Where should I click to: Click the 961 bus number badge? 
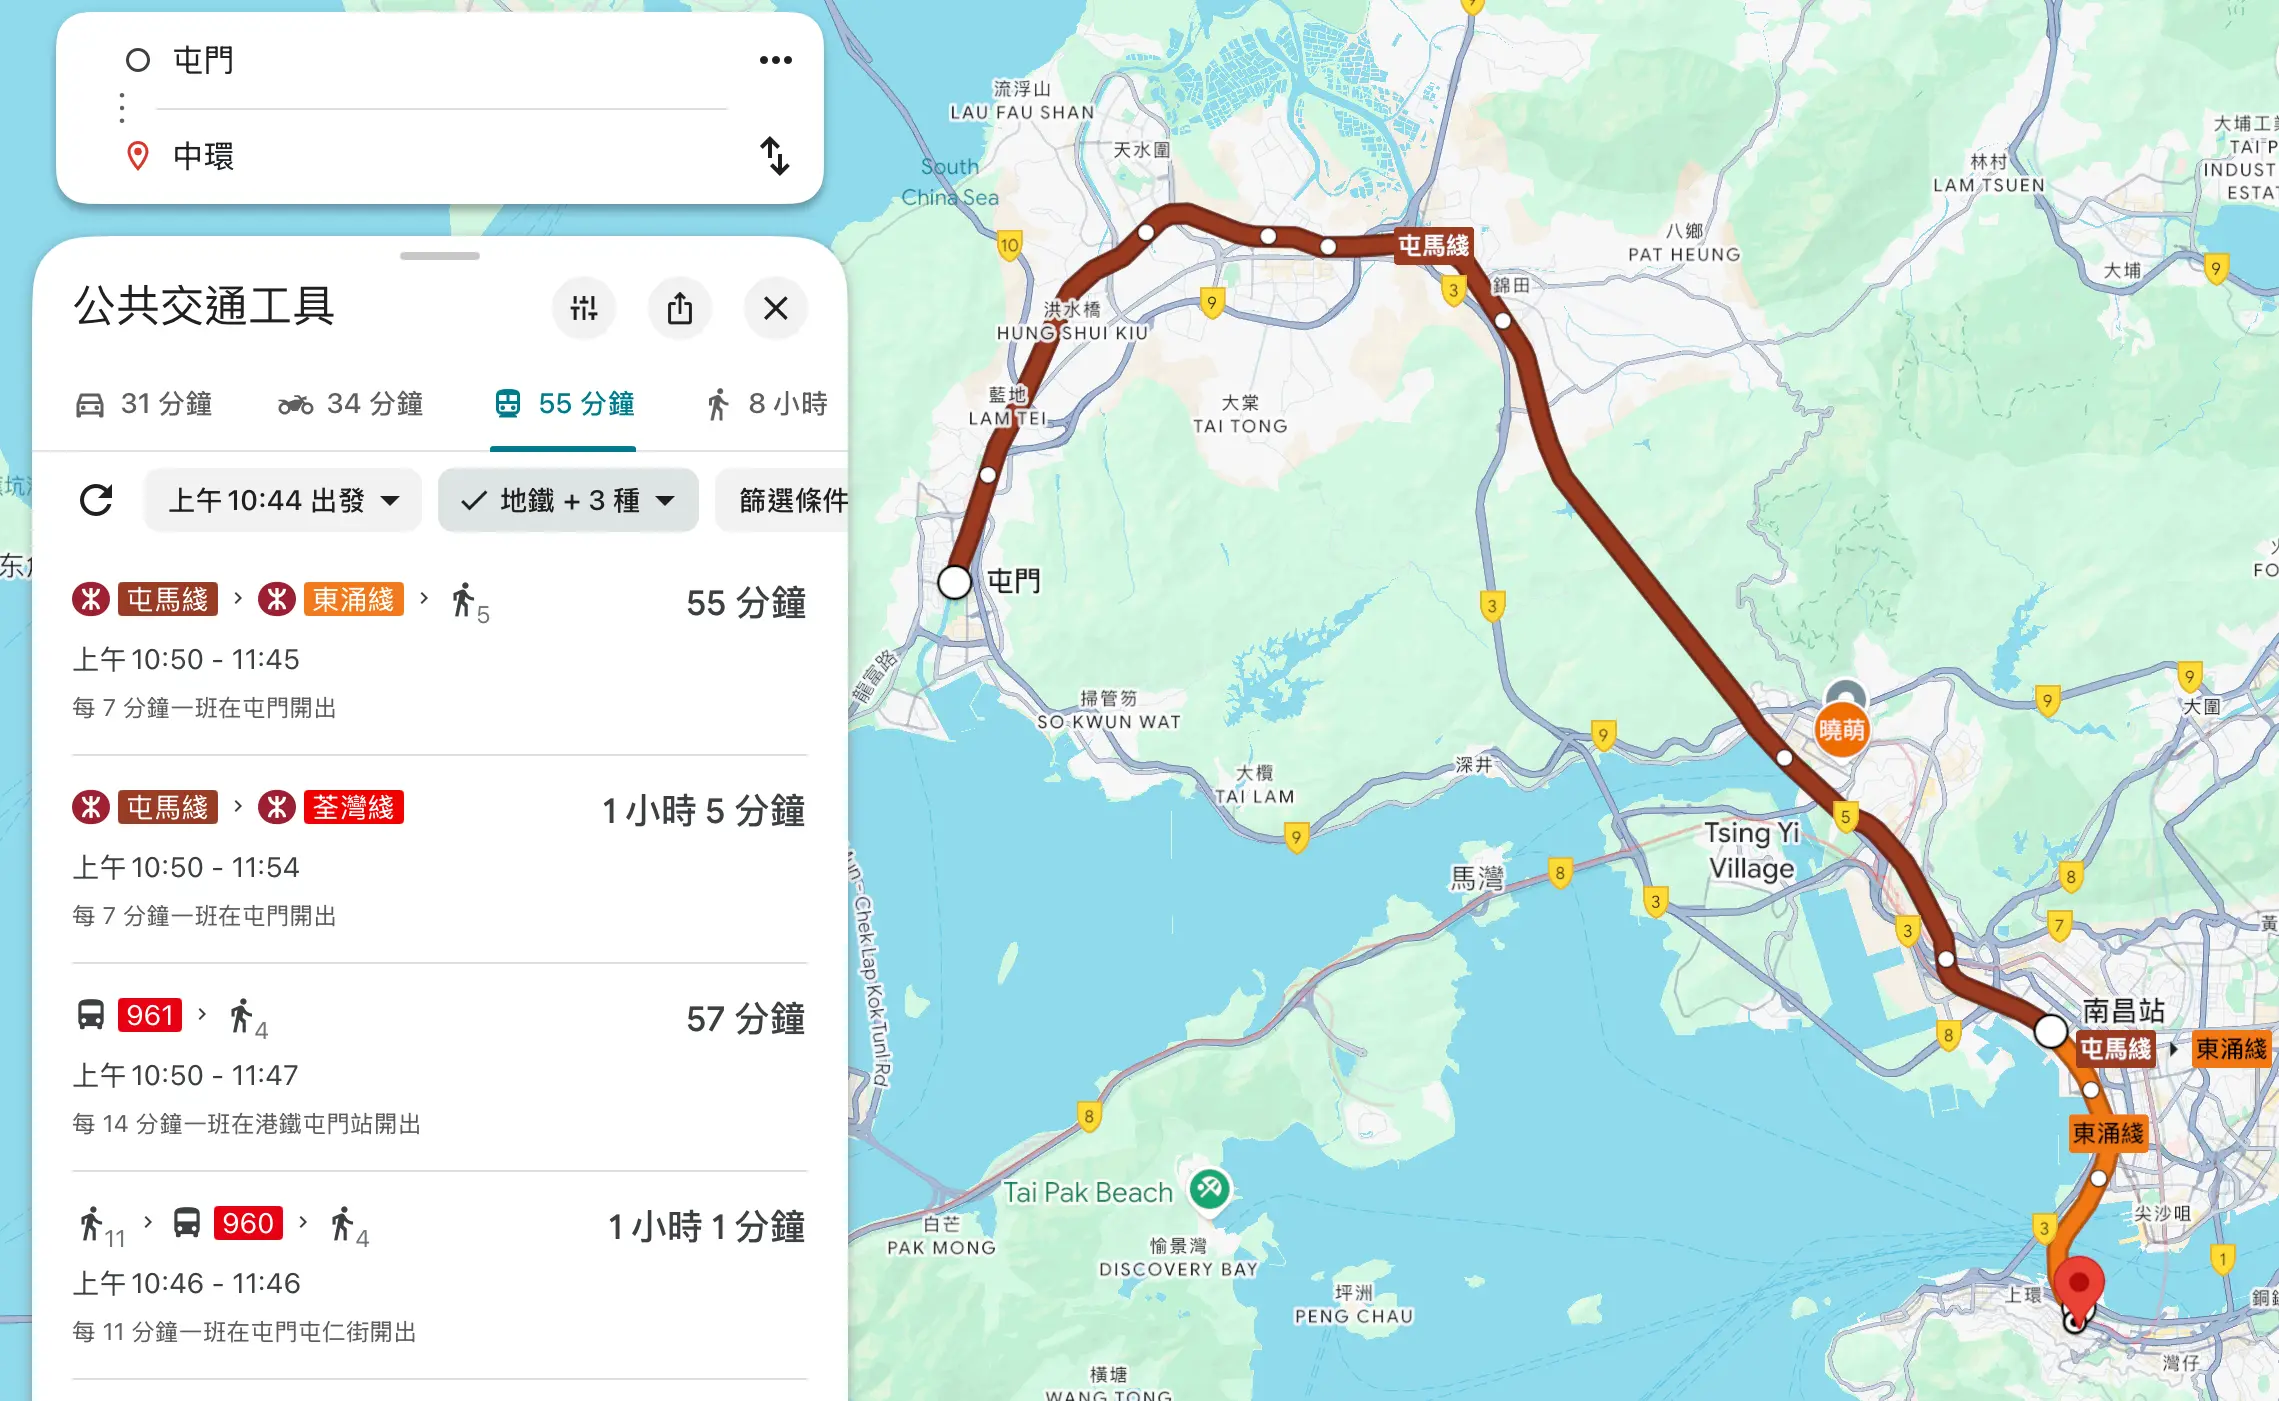click(150, 1015)
